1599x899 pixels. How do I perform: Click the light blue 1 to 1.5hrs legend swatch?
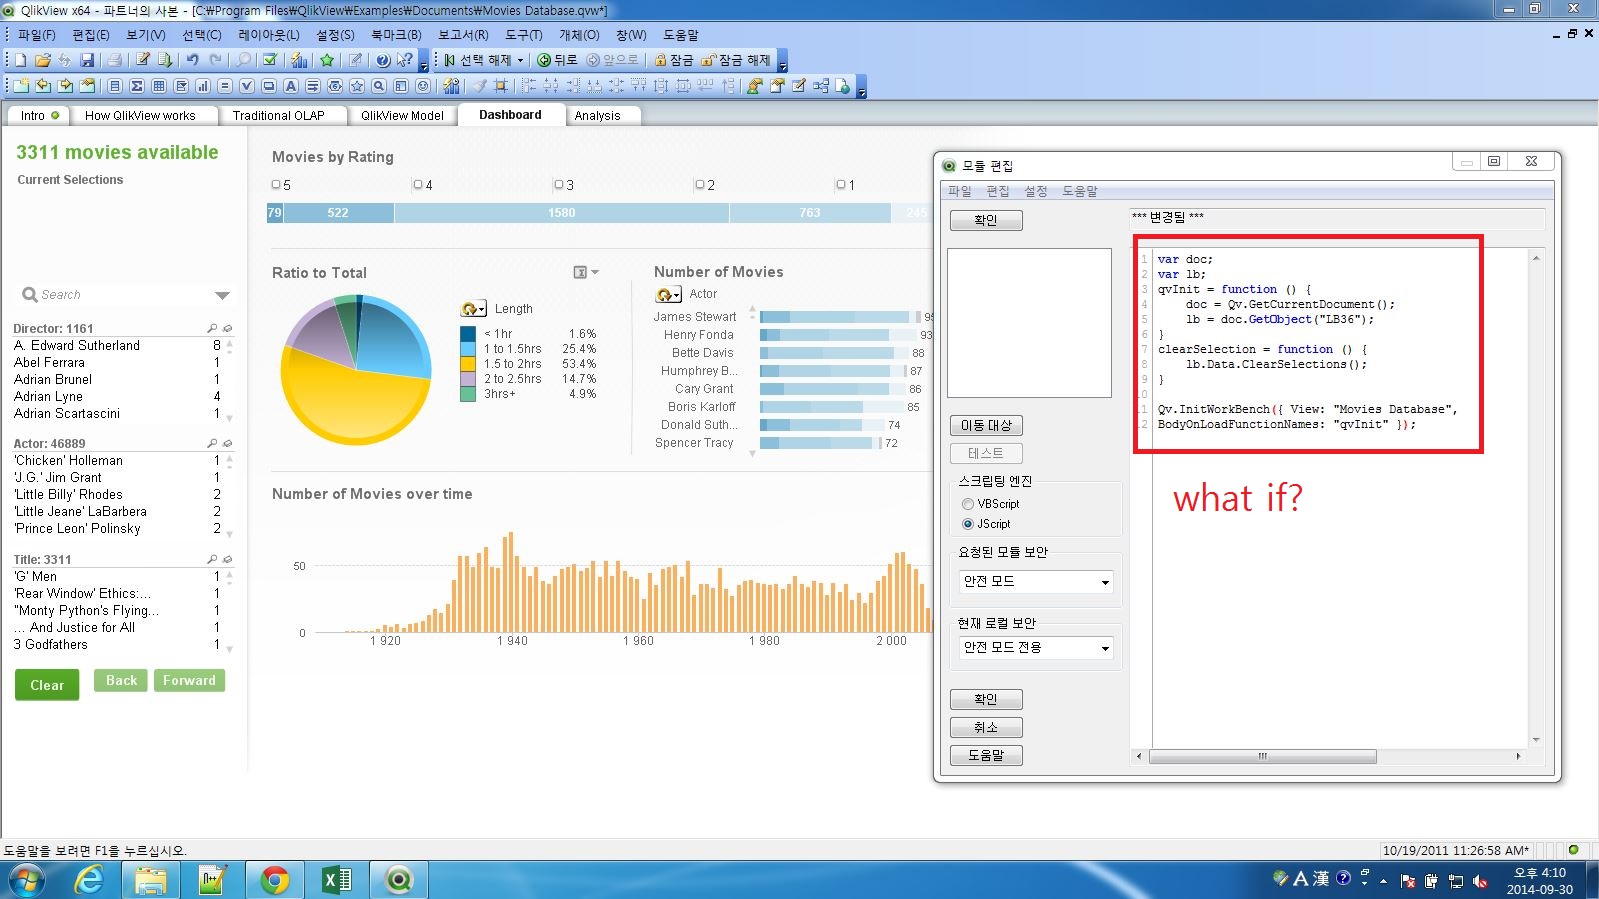click(x=468, y=349)
